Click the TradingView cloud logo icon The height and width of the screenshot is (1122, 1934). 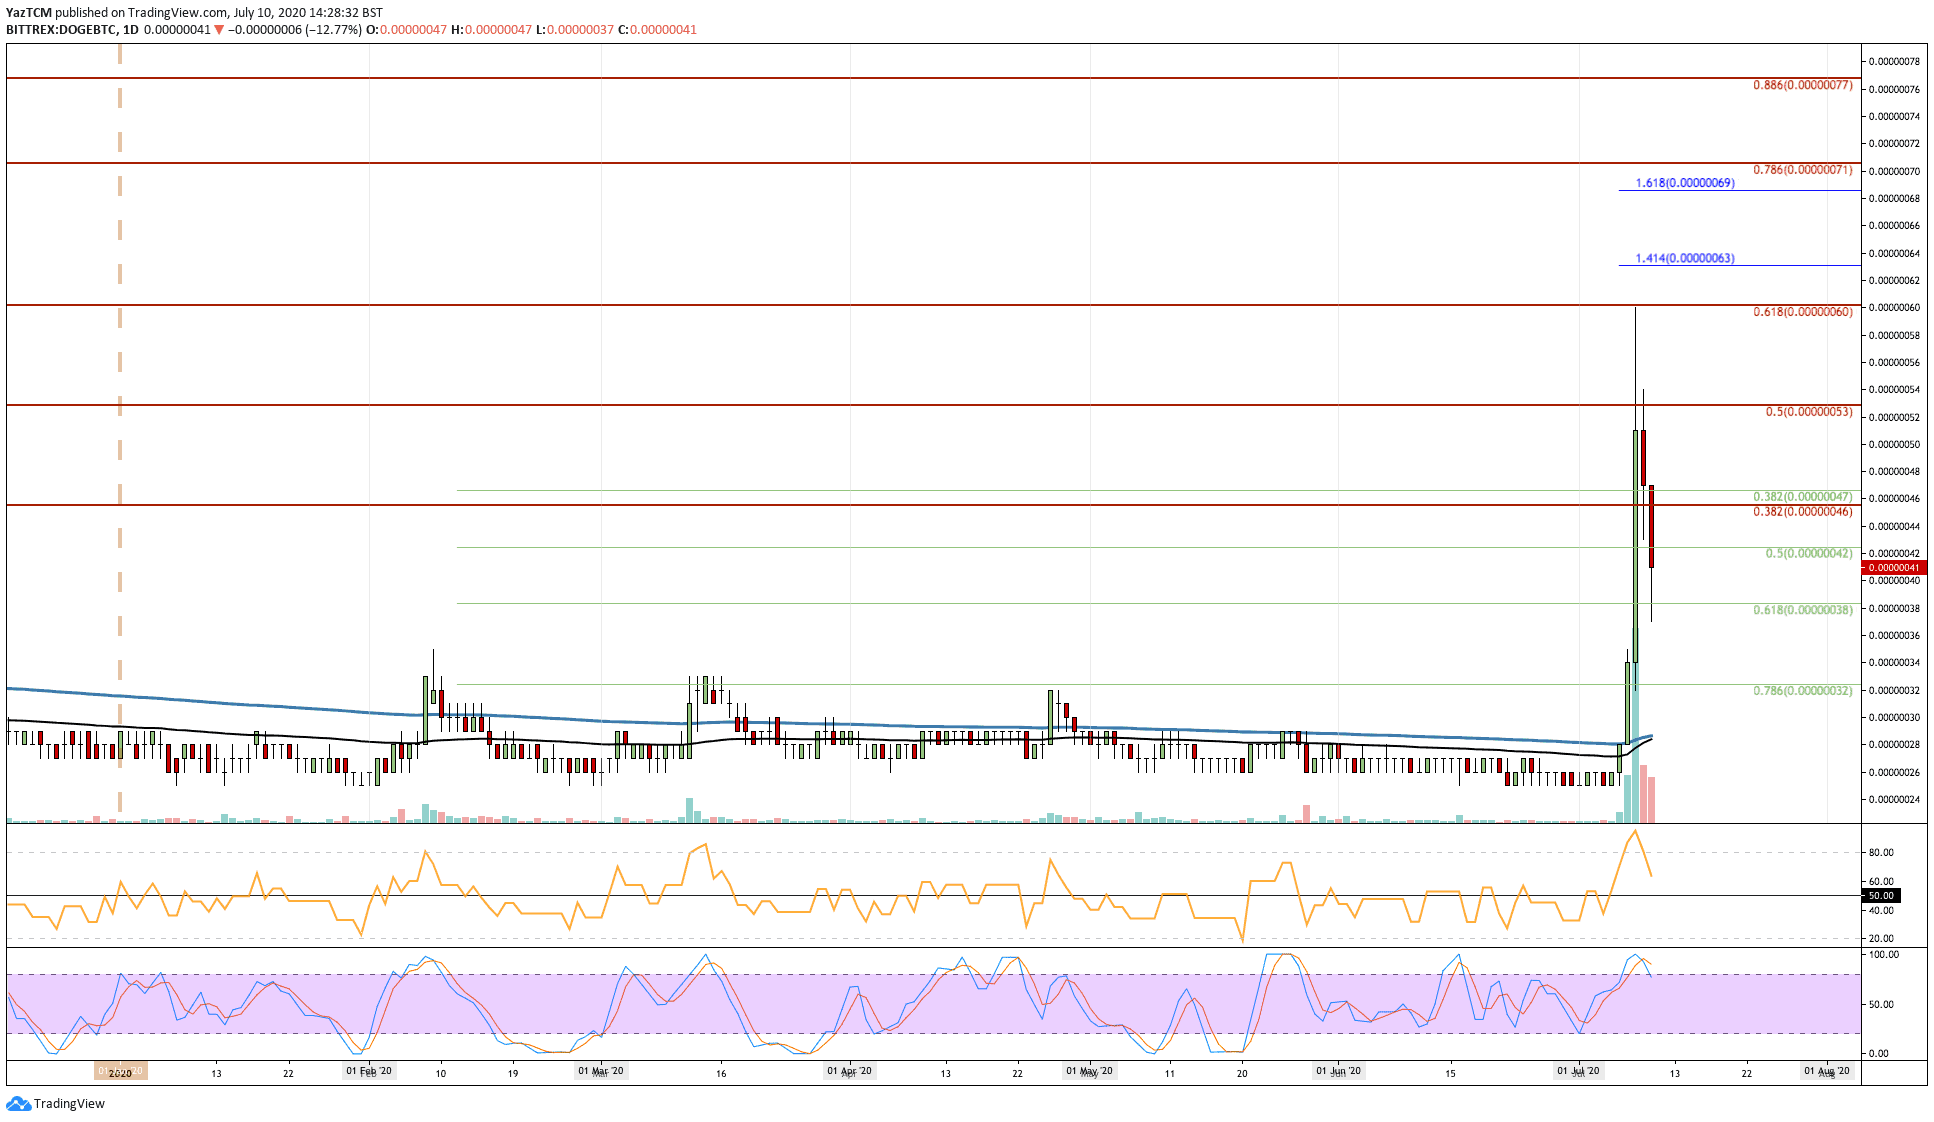pyautogui.click(x=18, y=1104)
